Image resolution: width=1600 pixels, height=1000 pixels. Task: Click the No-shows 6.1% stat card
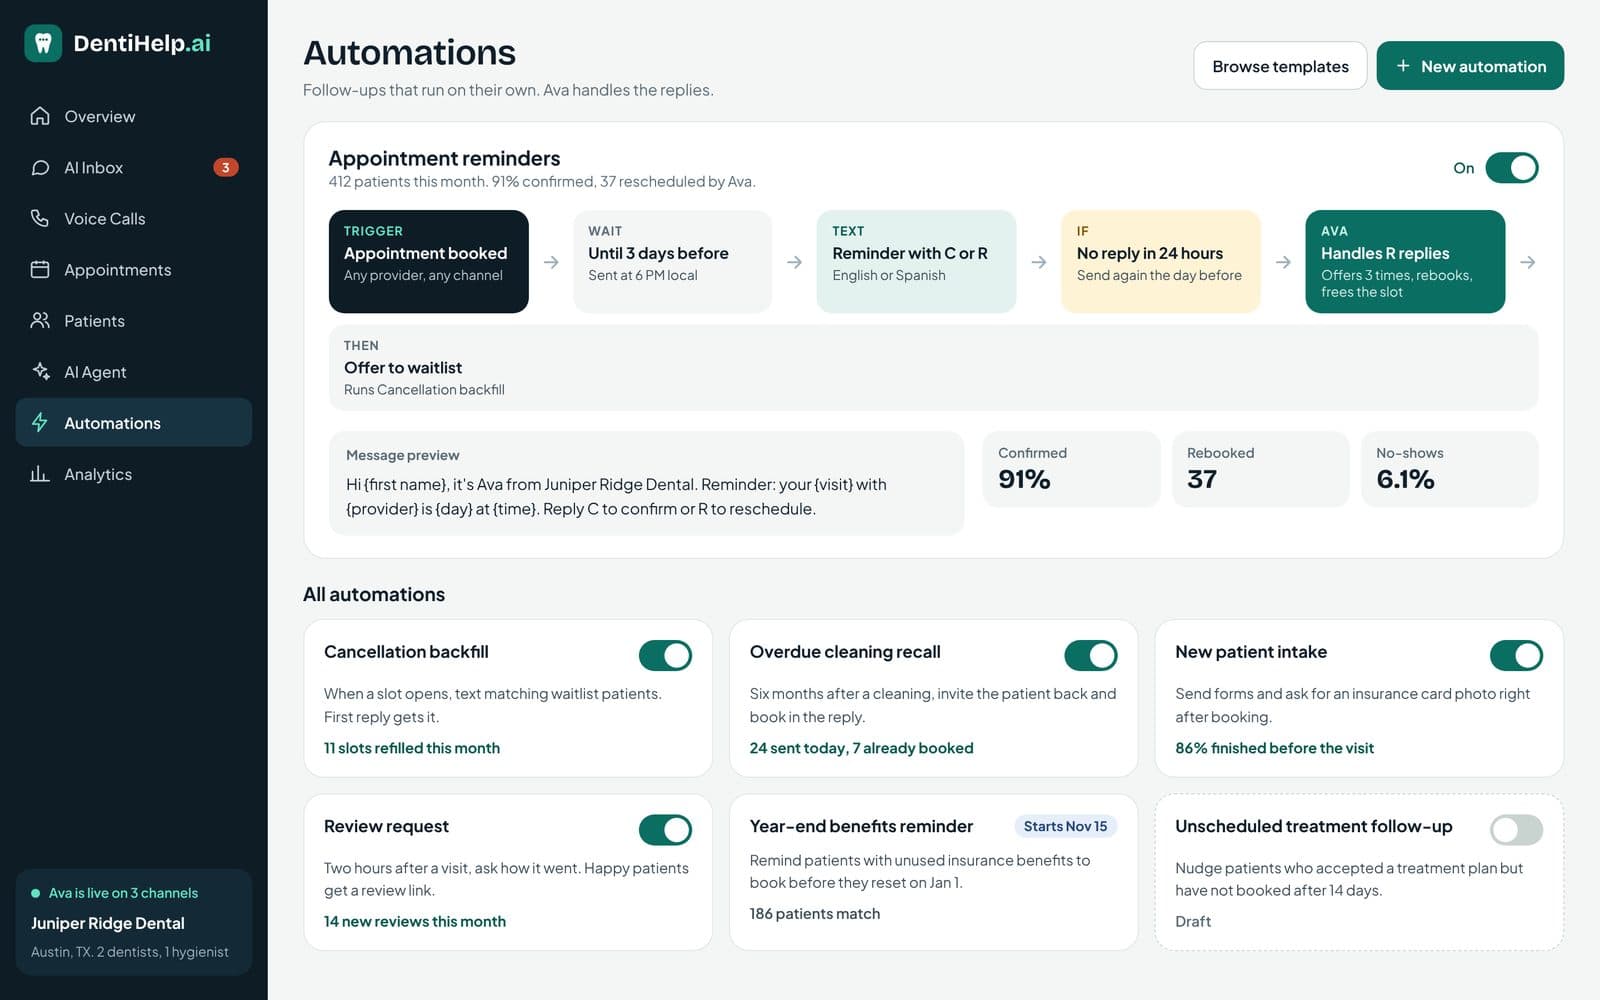(x=1449, y=469)
